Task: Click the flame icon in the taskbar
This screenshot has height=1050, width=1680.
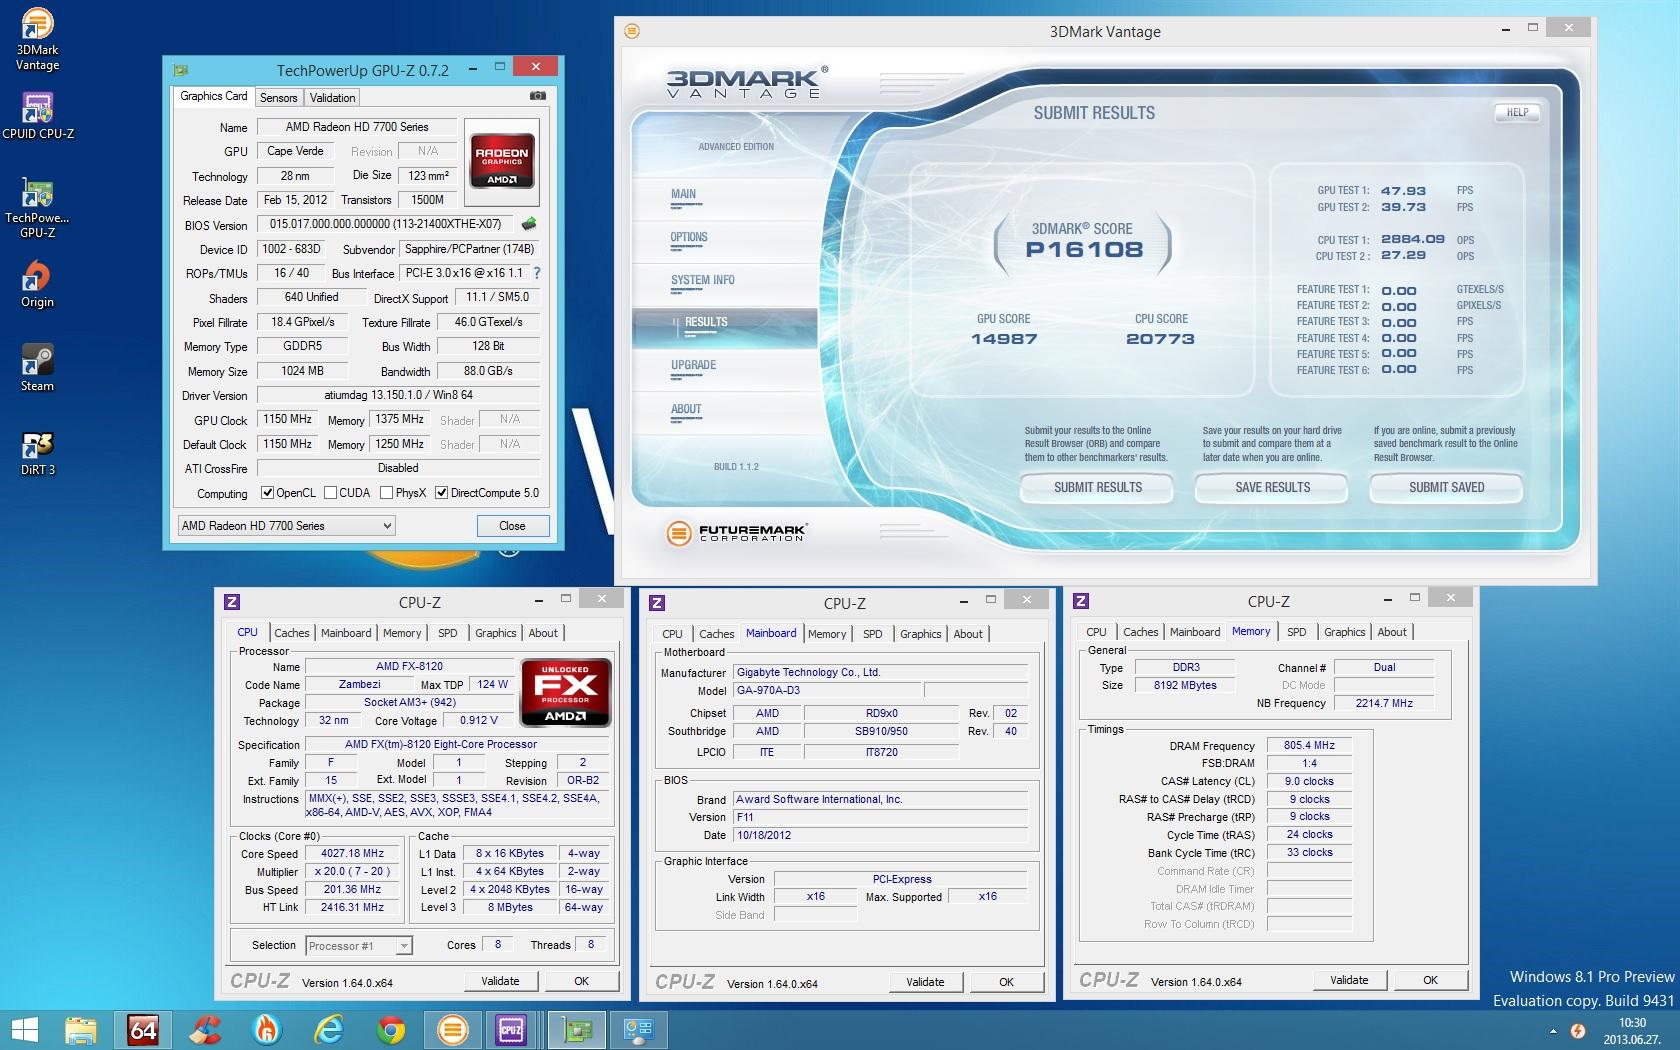Action: [267, 1030]
